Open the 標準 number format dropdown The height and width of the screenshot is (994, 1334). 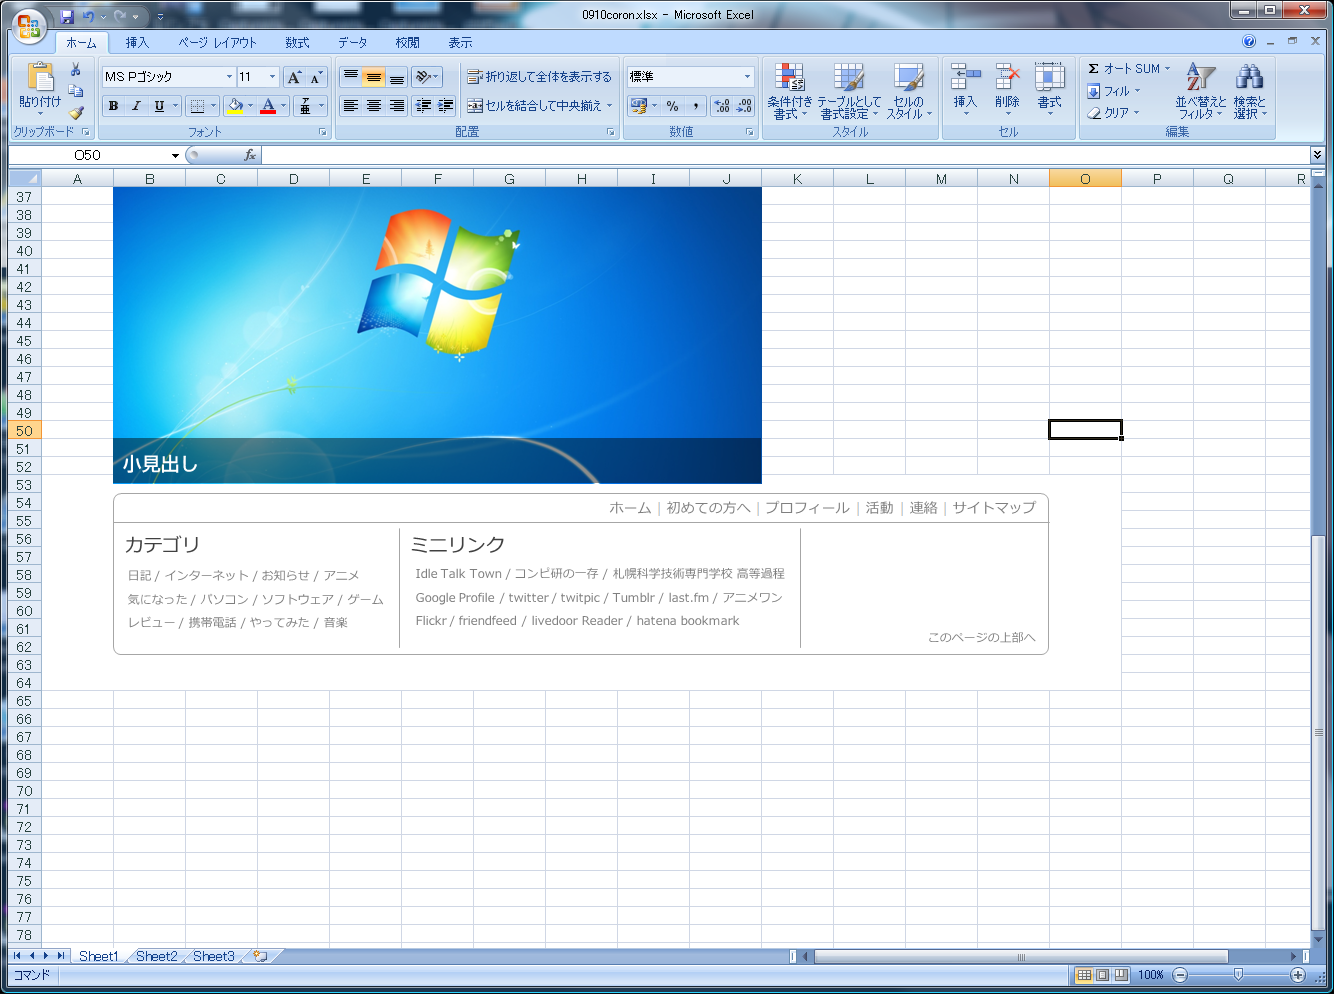pyautogui.click(x=747, y=77)
